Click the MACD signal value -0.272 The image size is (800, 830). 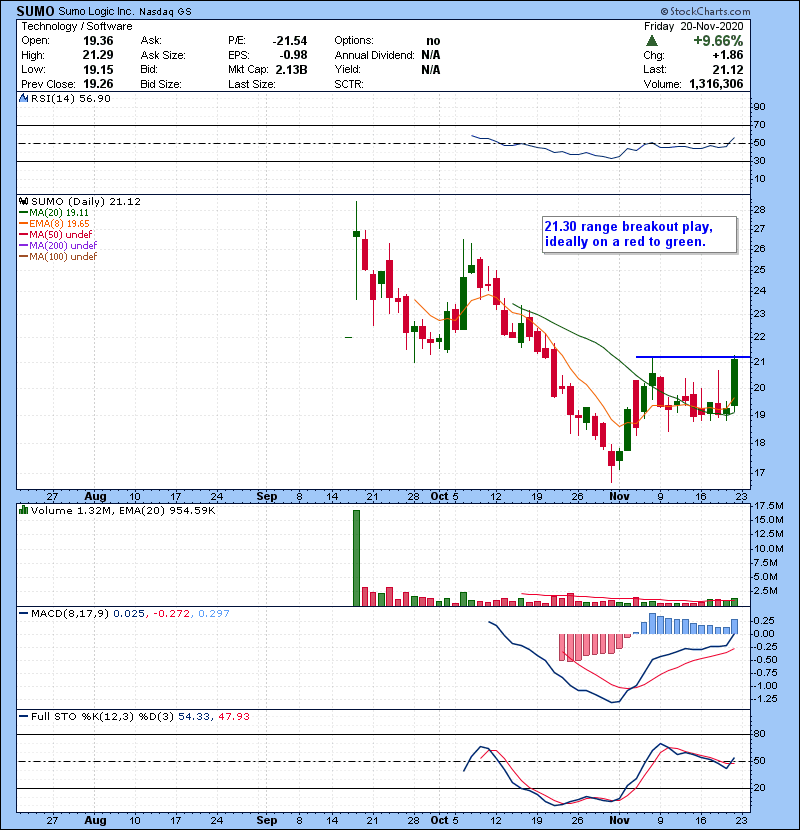point(172,614)
